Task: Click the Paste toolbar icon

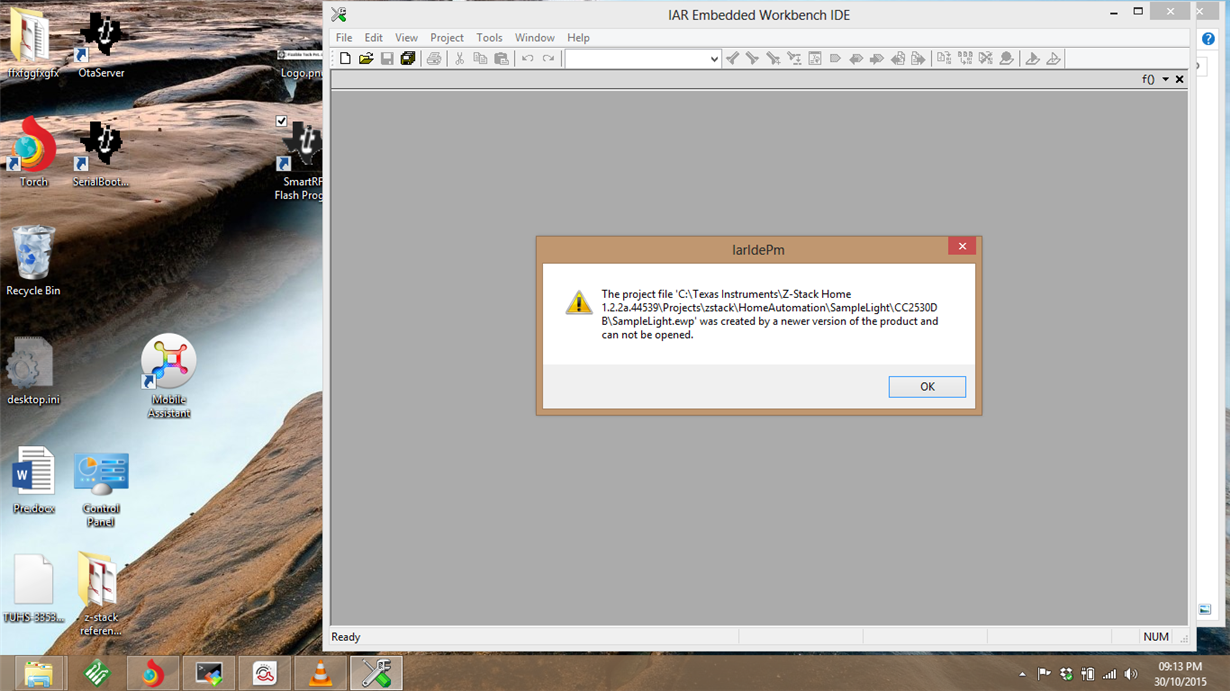Action: point(502,59)
